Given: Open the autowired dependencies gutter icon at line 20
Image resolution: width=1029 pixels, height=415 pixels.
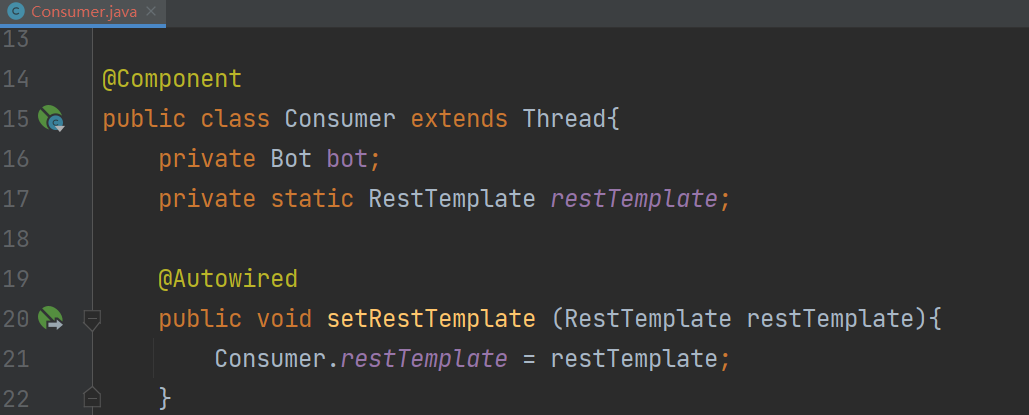Looking at the screenshot, I should click(x=51, y=318).
